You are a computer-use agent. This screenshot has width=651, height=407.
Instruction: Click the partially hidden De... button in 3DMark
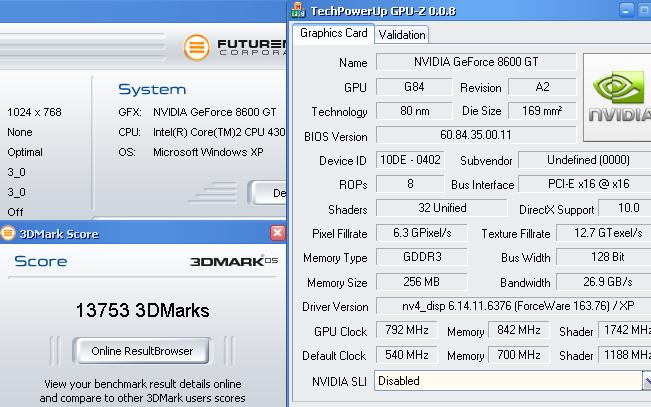coord(268,193)
